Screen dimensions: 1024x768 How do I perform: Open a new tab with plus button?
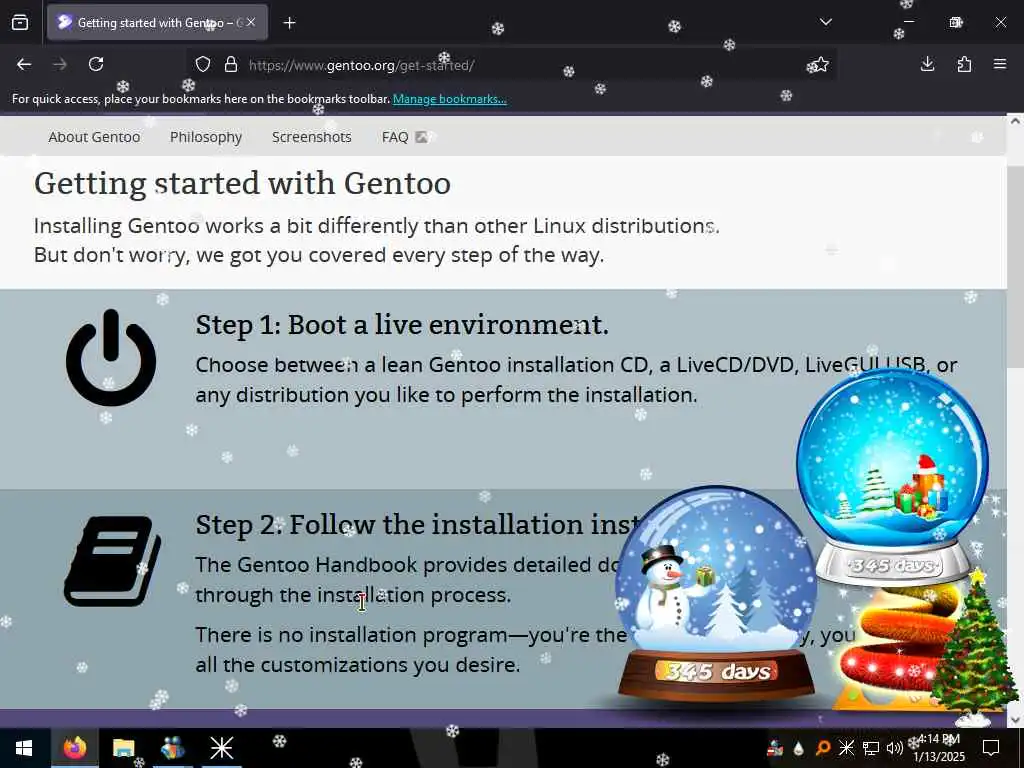pyautogui.click(x=289, y=23)
